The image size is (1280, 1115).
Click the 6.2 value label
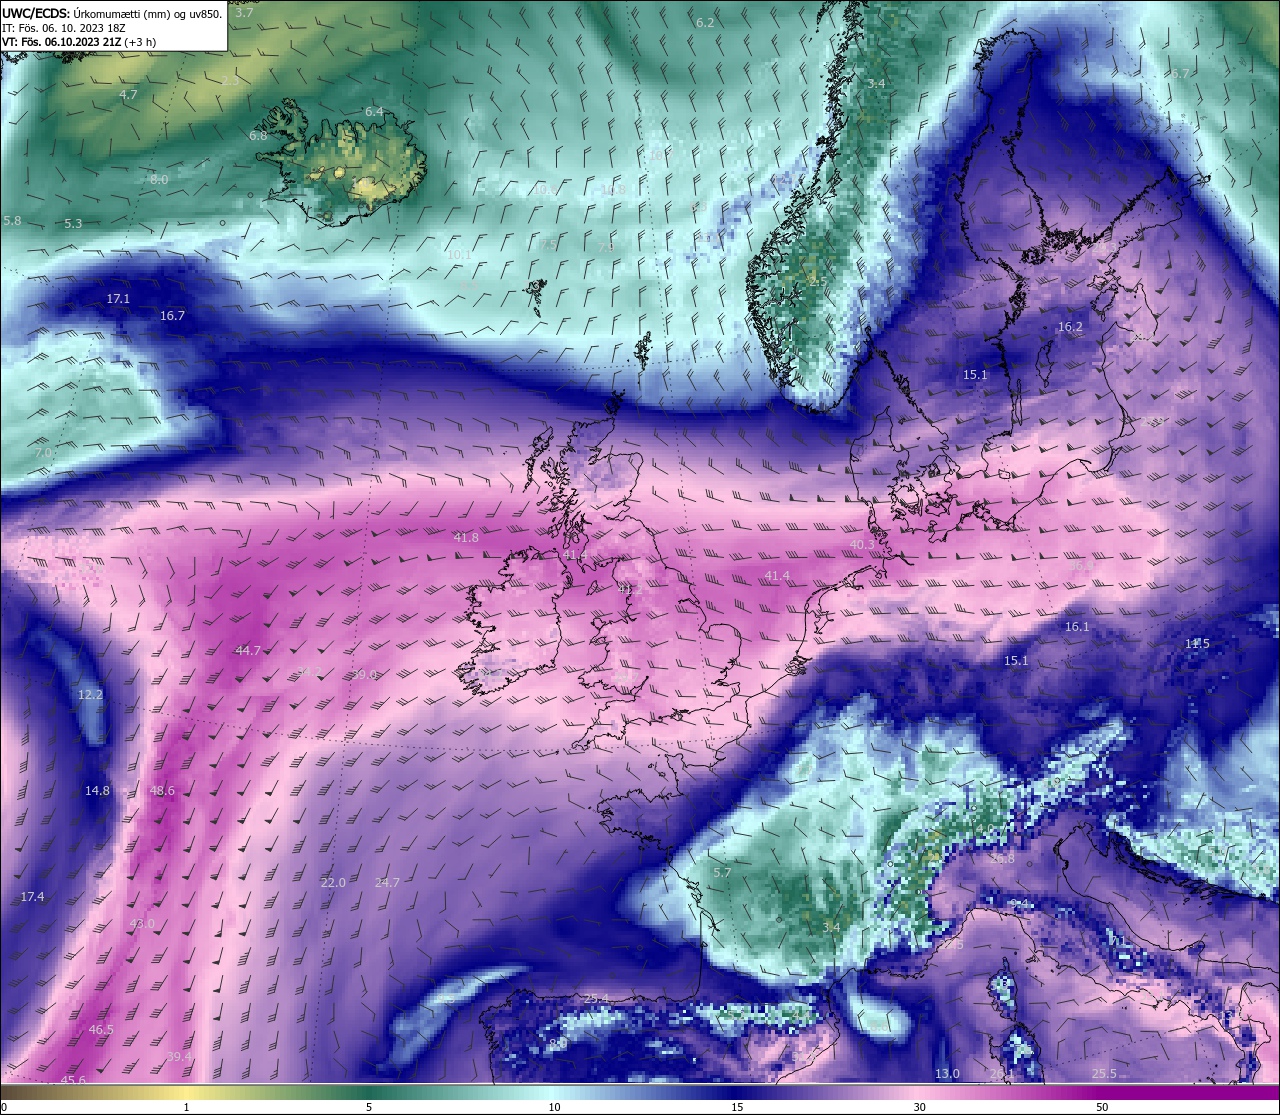point(705,22)
